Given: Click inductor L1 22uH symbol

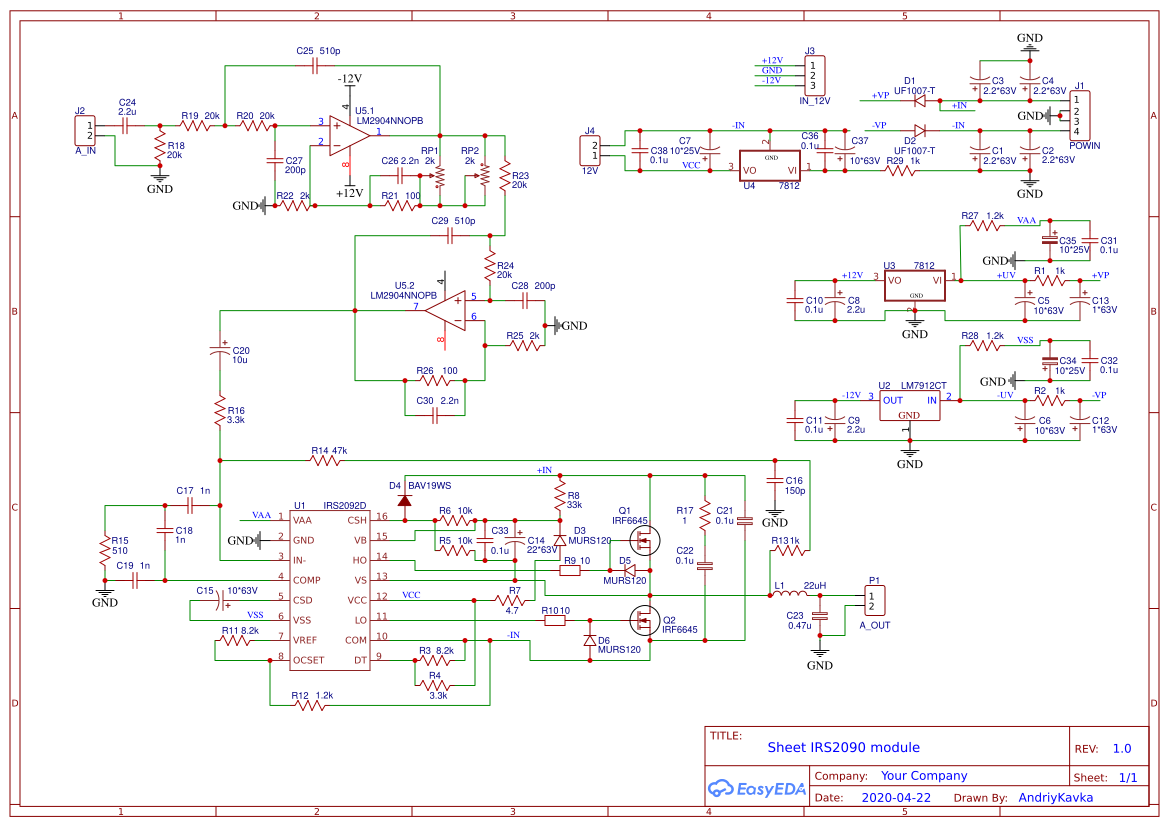Looking at the screenshot, I should [790, 592].
